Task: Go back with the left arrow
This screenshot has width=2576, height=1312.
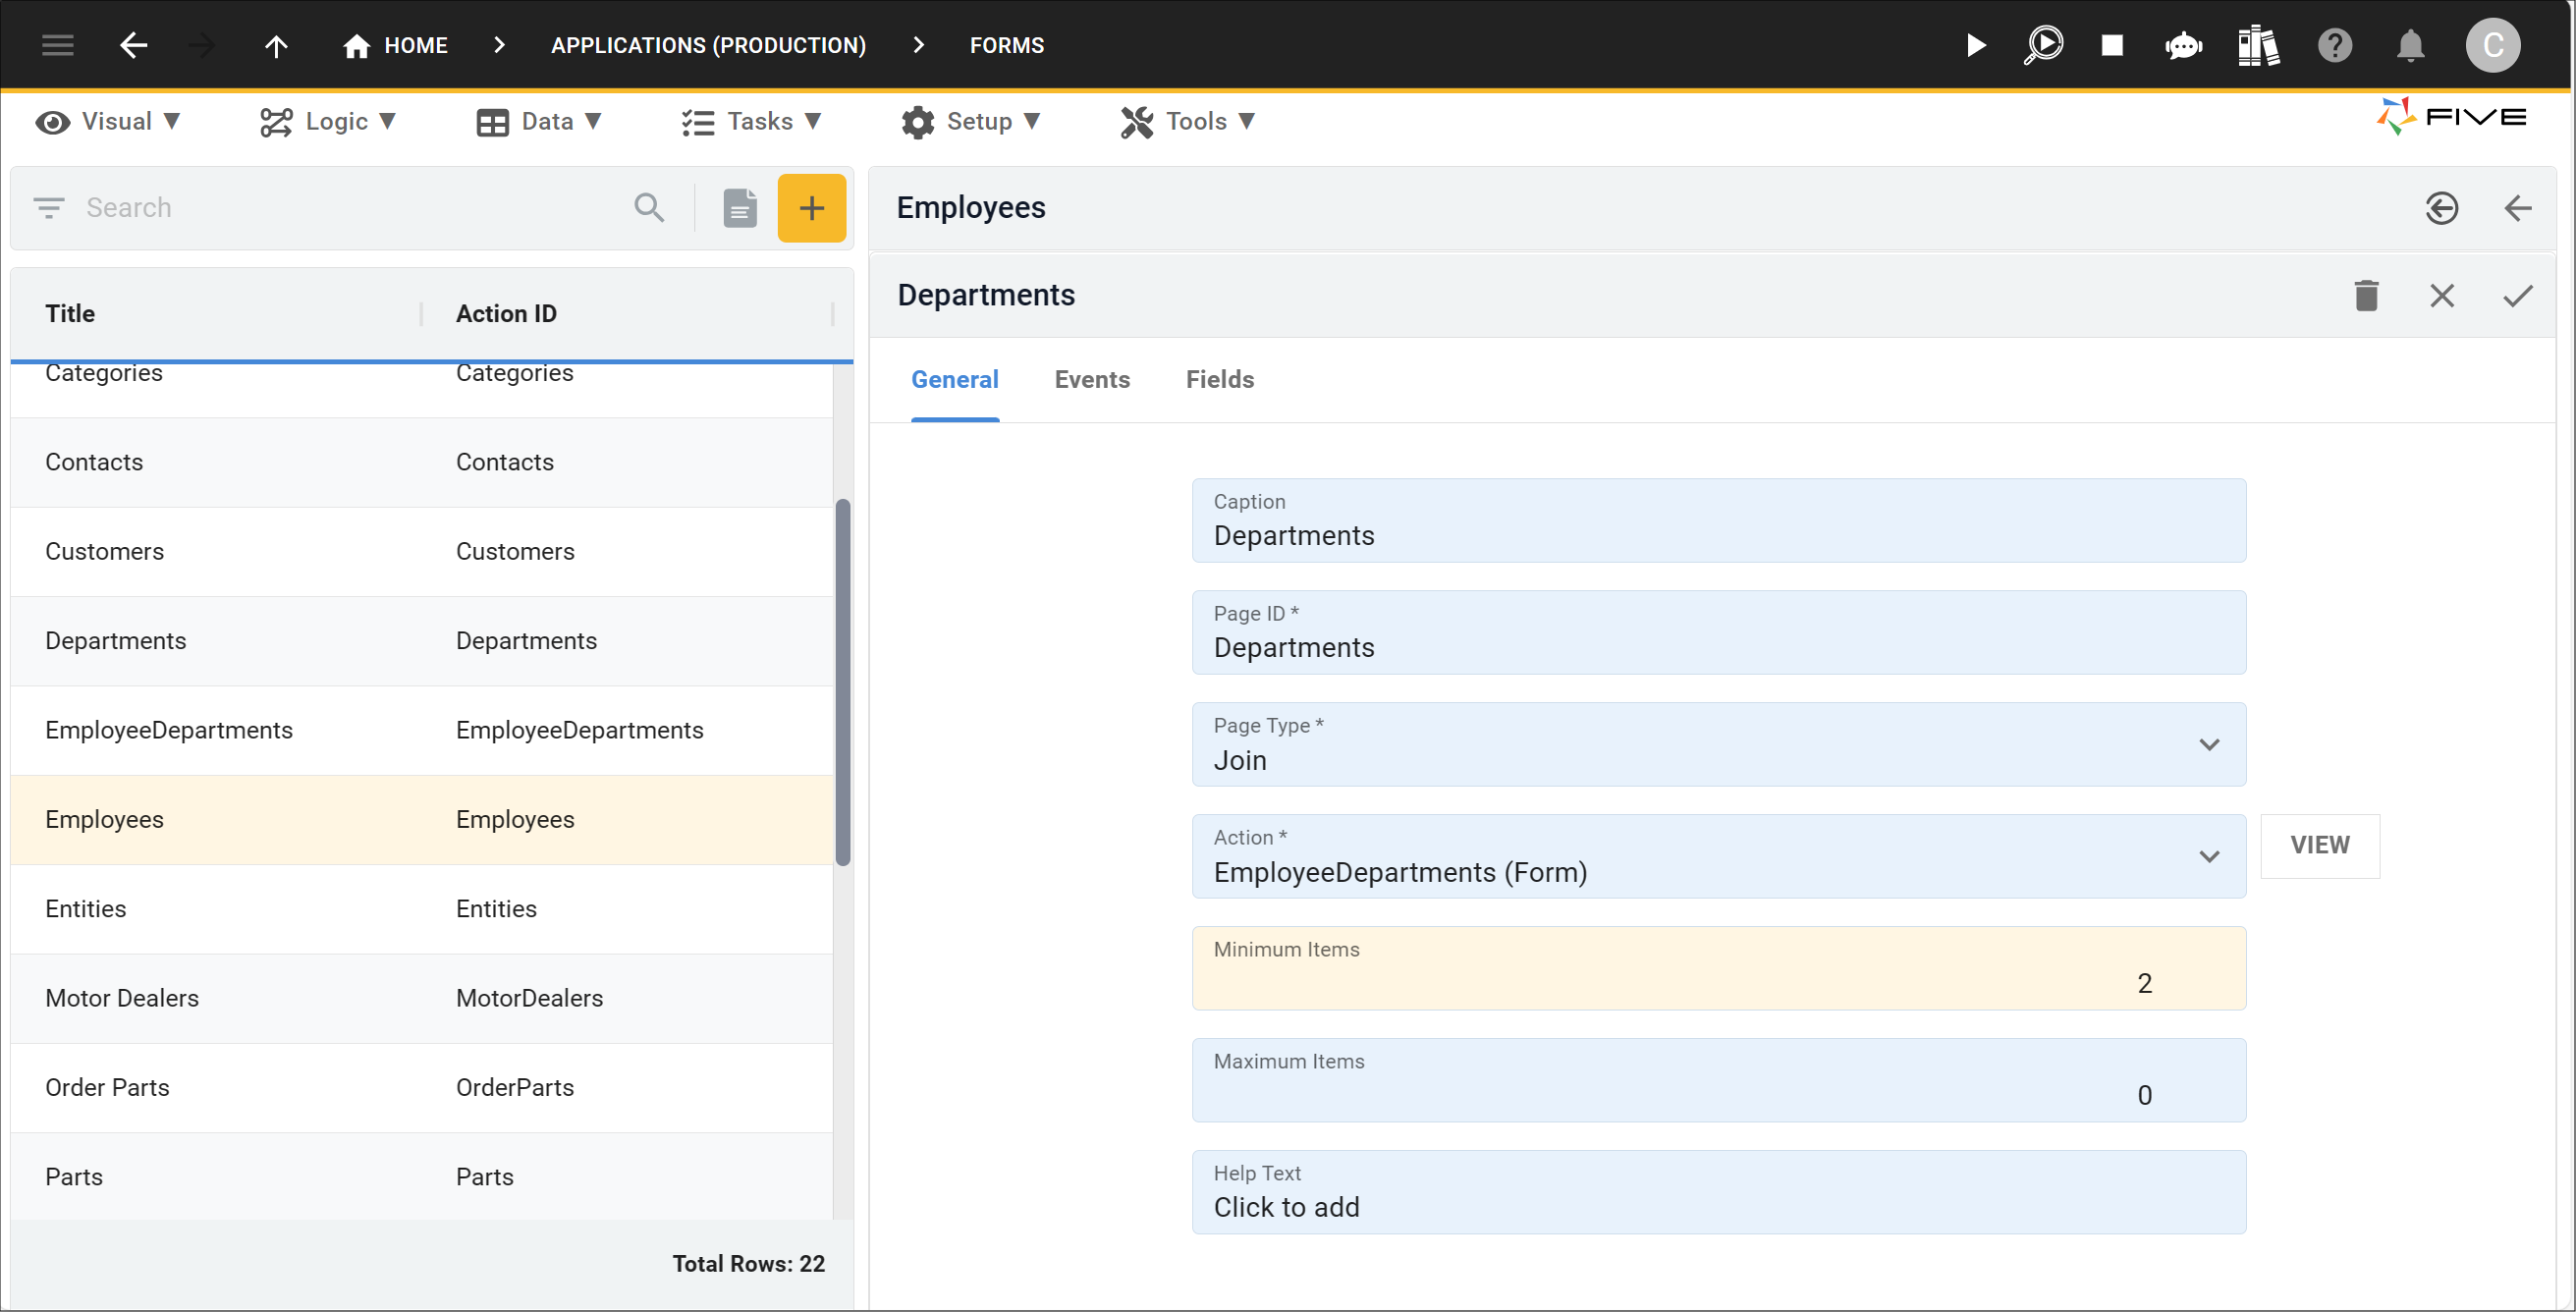Action: click(x=133, y=45)
